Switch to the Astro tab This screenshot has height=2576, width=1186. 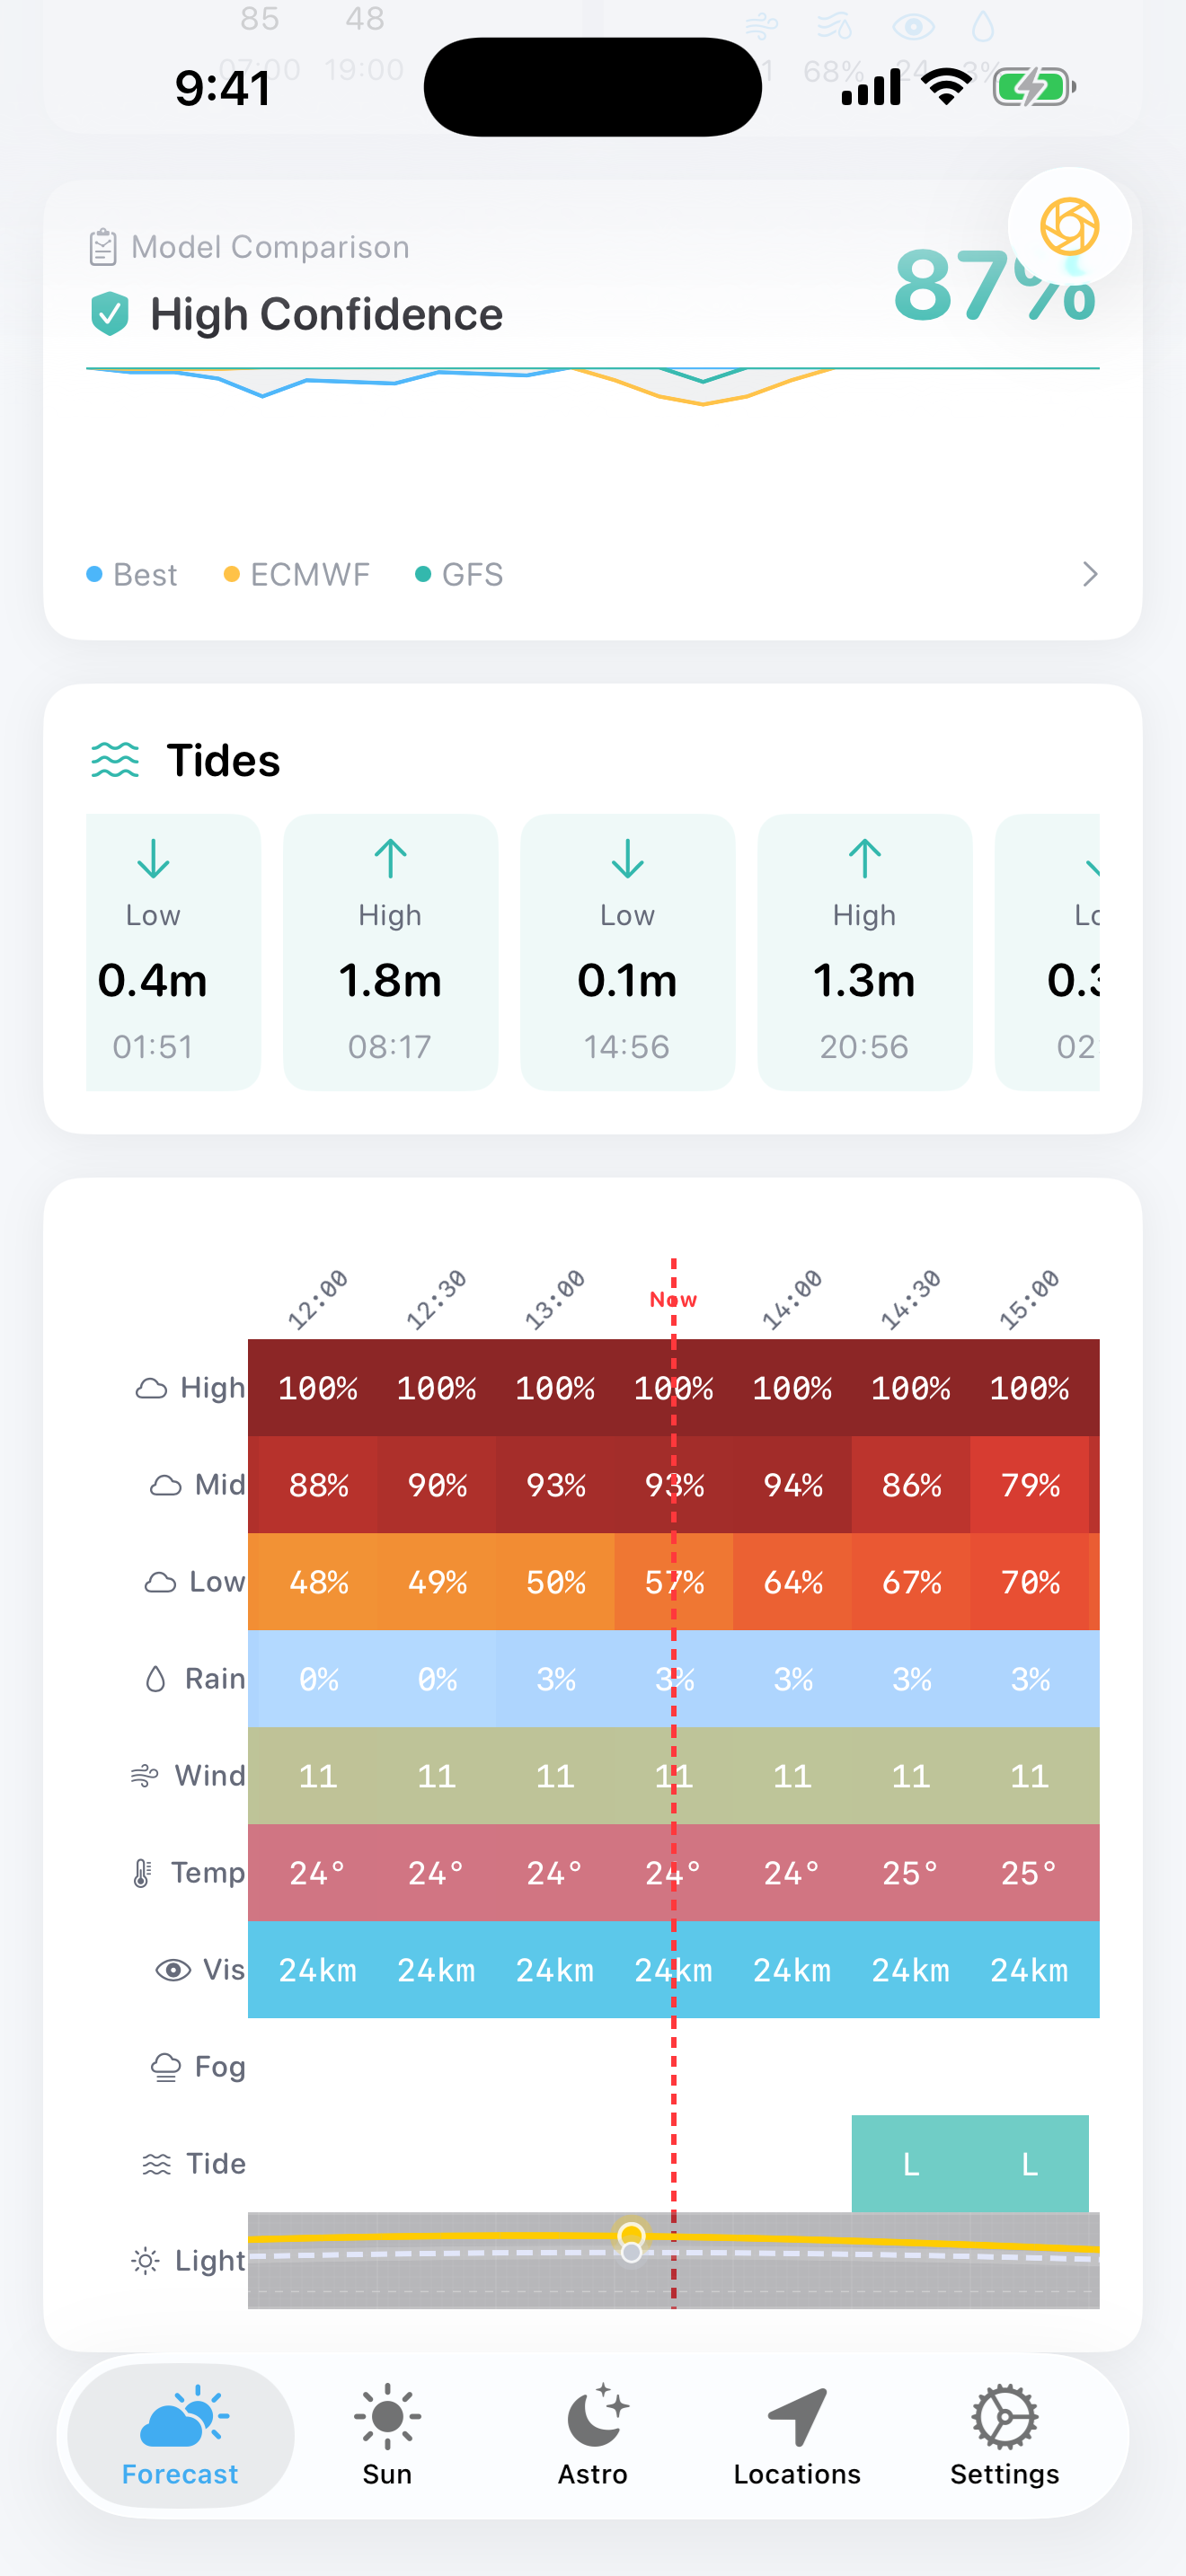pyautogui.click(x=593, y=2435)
